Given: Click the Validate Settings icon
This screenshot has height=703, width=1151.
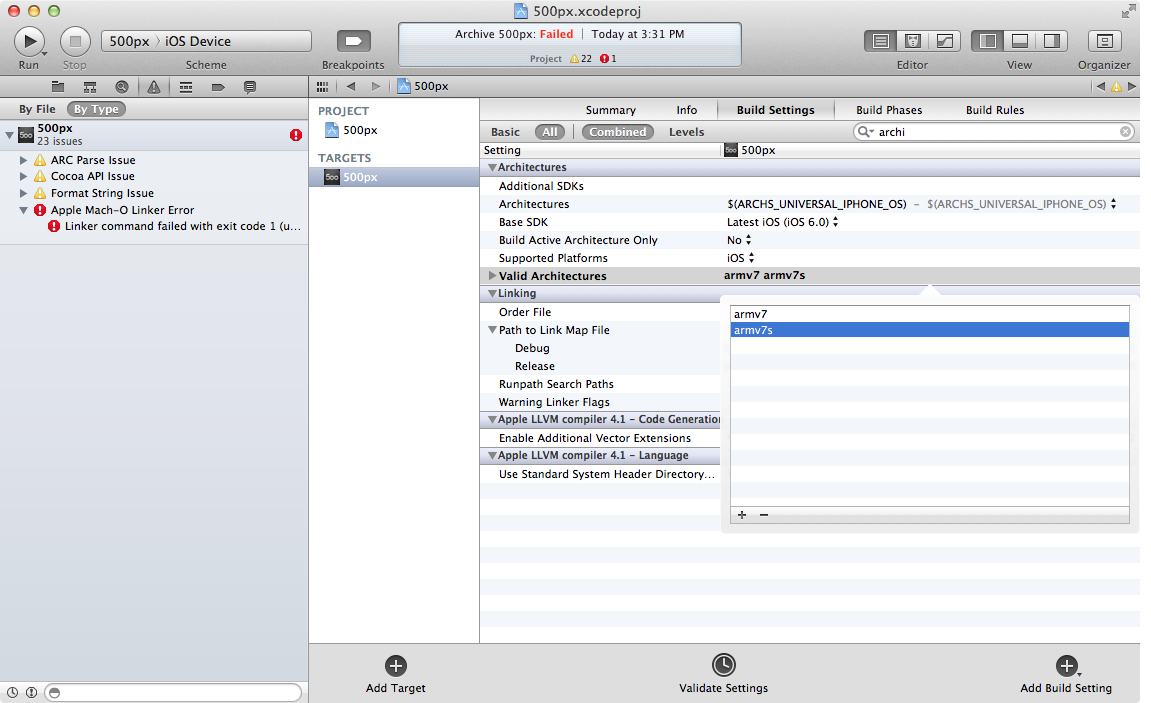Looking at the screenshot, I should coord(723,666).
